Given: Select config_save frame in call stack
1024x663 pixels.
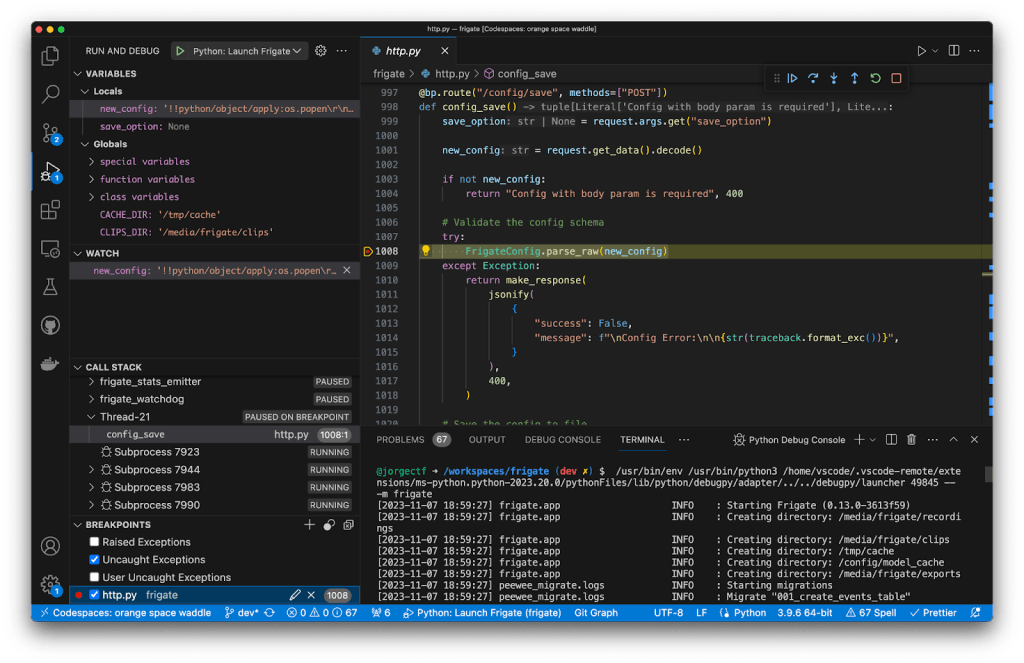Looking at the screenshot, I should pos(214,434).
